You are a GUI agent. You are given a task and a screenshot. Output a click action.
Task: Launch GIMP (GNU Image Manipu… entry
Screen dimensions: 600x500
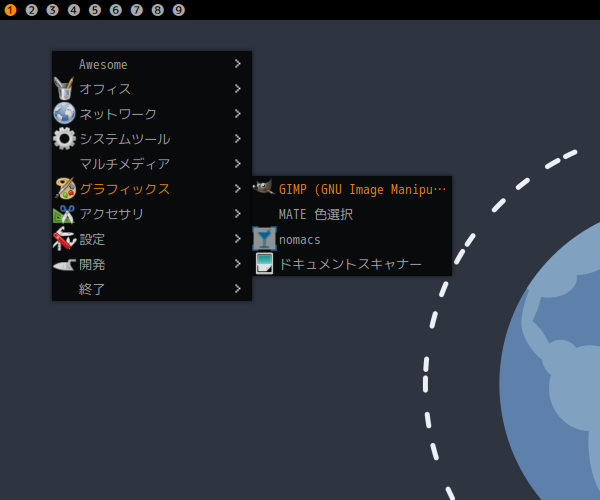click(352, 189)
